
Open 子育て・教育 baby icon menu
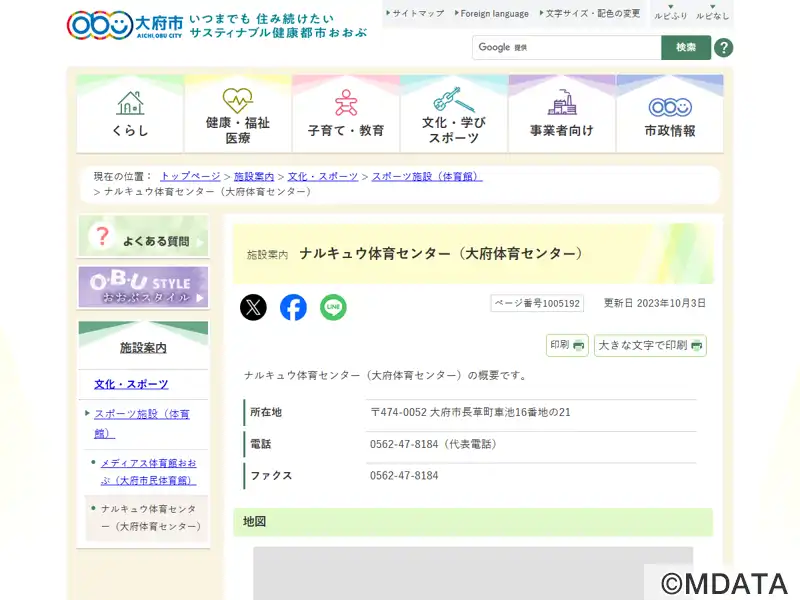[346, 113]
